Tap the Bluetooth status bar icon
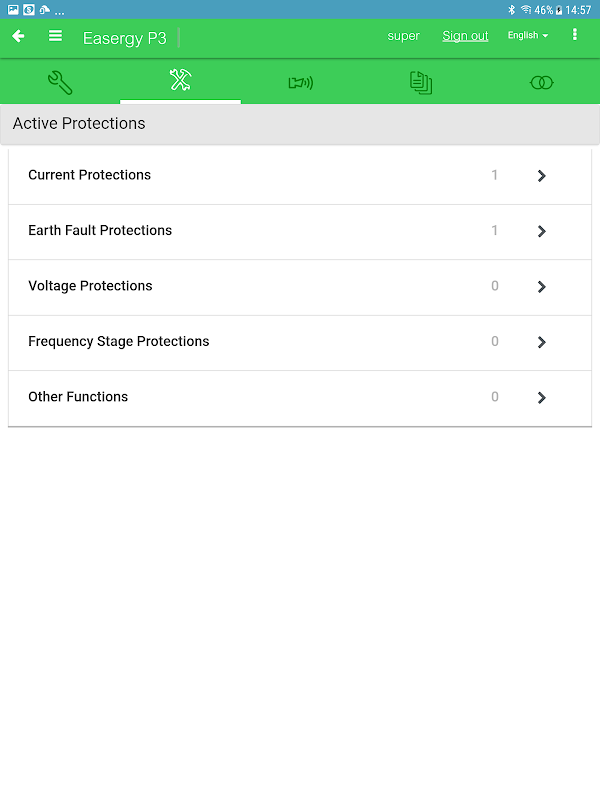The image size is (600, 800). coord(511,10)
